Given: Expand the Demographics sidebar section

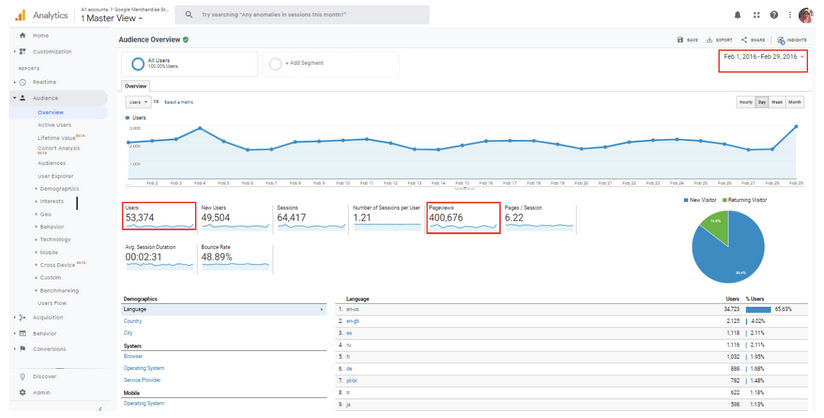Looking at the screenshot, I should click(59, 188).
